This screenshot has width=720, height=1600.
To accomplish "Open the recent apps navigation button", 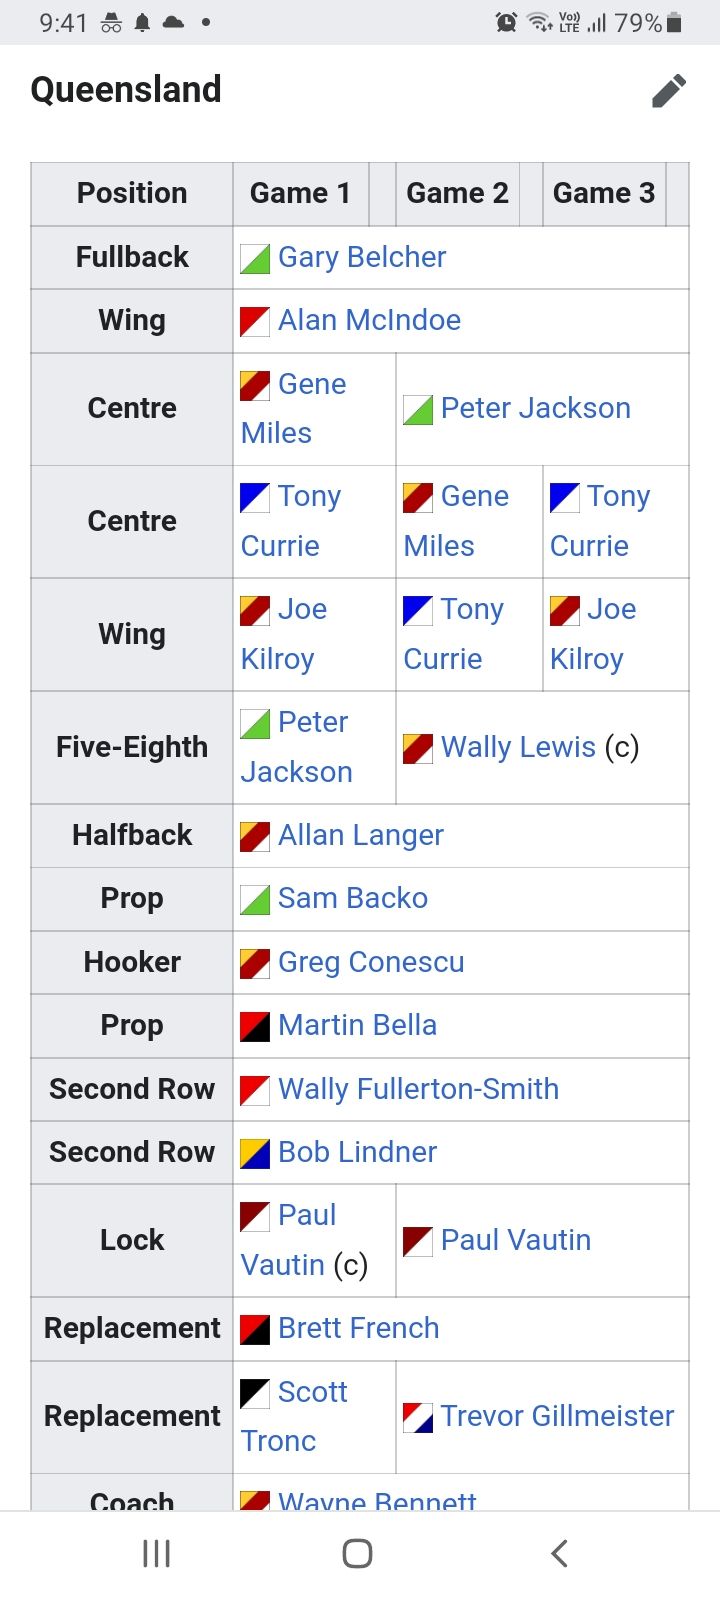I will (x=157, y=1553).
